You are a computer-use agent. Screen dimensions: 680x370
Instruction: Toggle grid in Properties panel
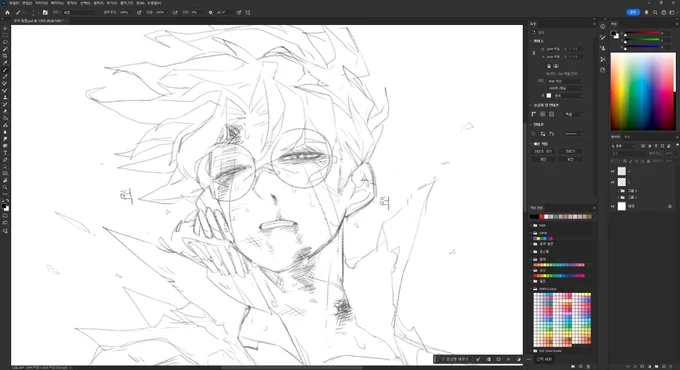(x=543, y=114)
